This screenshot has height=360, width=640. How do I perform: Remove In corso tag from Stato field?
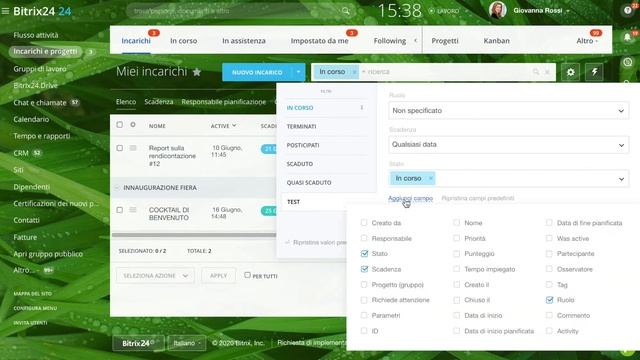tap(430, 178)
